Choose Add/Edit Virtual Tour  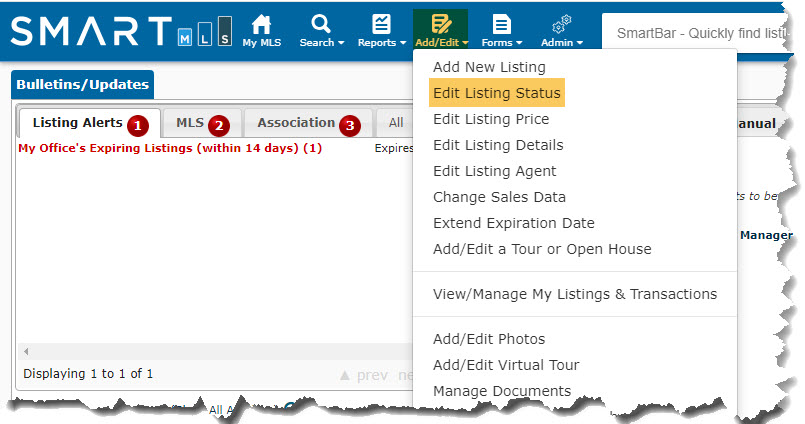pos(506,365)
